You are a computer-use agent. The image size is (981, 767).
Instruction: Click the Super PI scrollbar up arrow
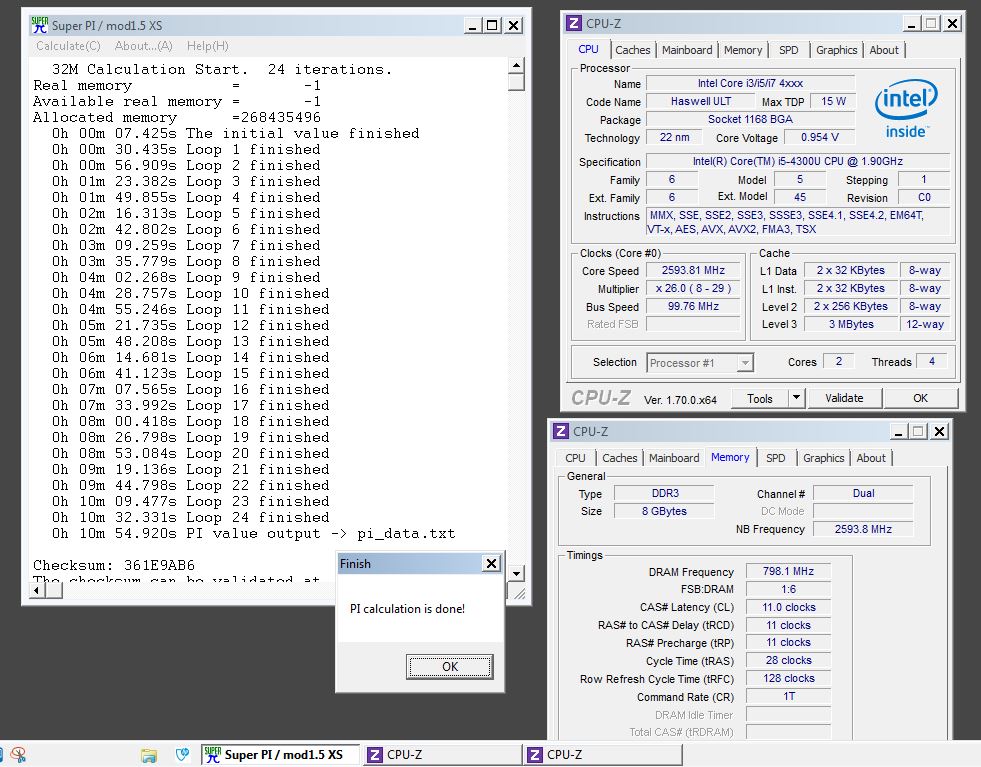tap(516, 65)
